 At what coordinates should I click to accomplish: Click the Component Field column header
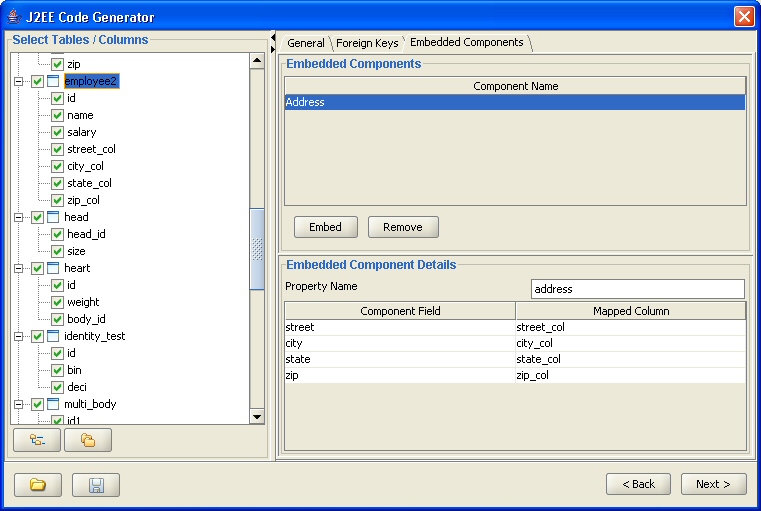(400, 311)
